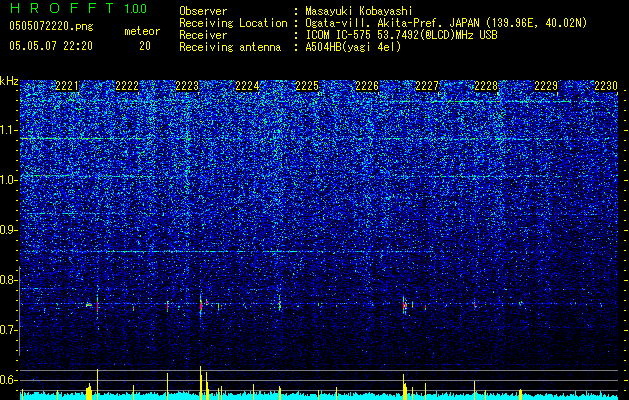Viewport: 629px width, 400px height.
Task: Click the tallest yellow intensity spike below 2223
Action: click(x=201, y=383)
